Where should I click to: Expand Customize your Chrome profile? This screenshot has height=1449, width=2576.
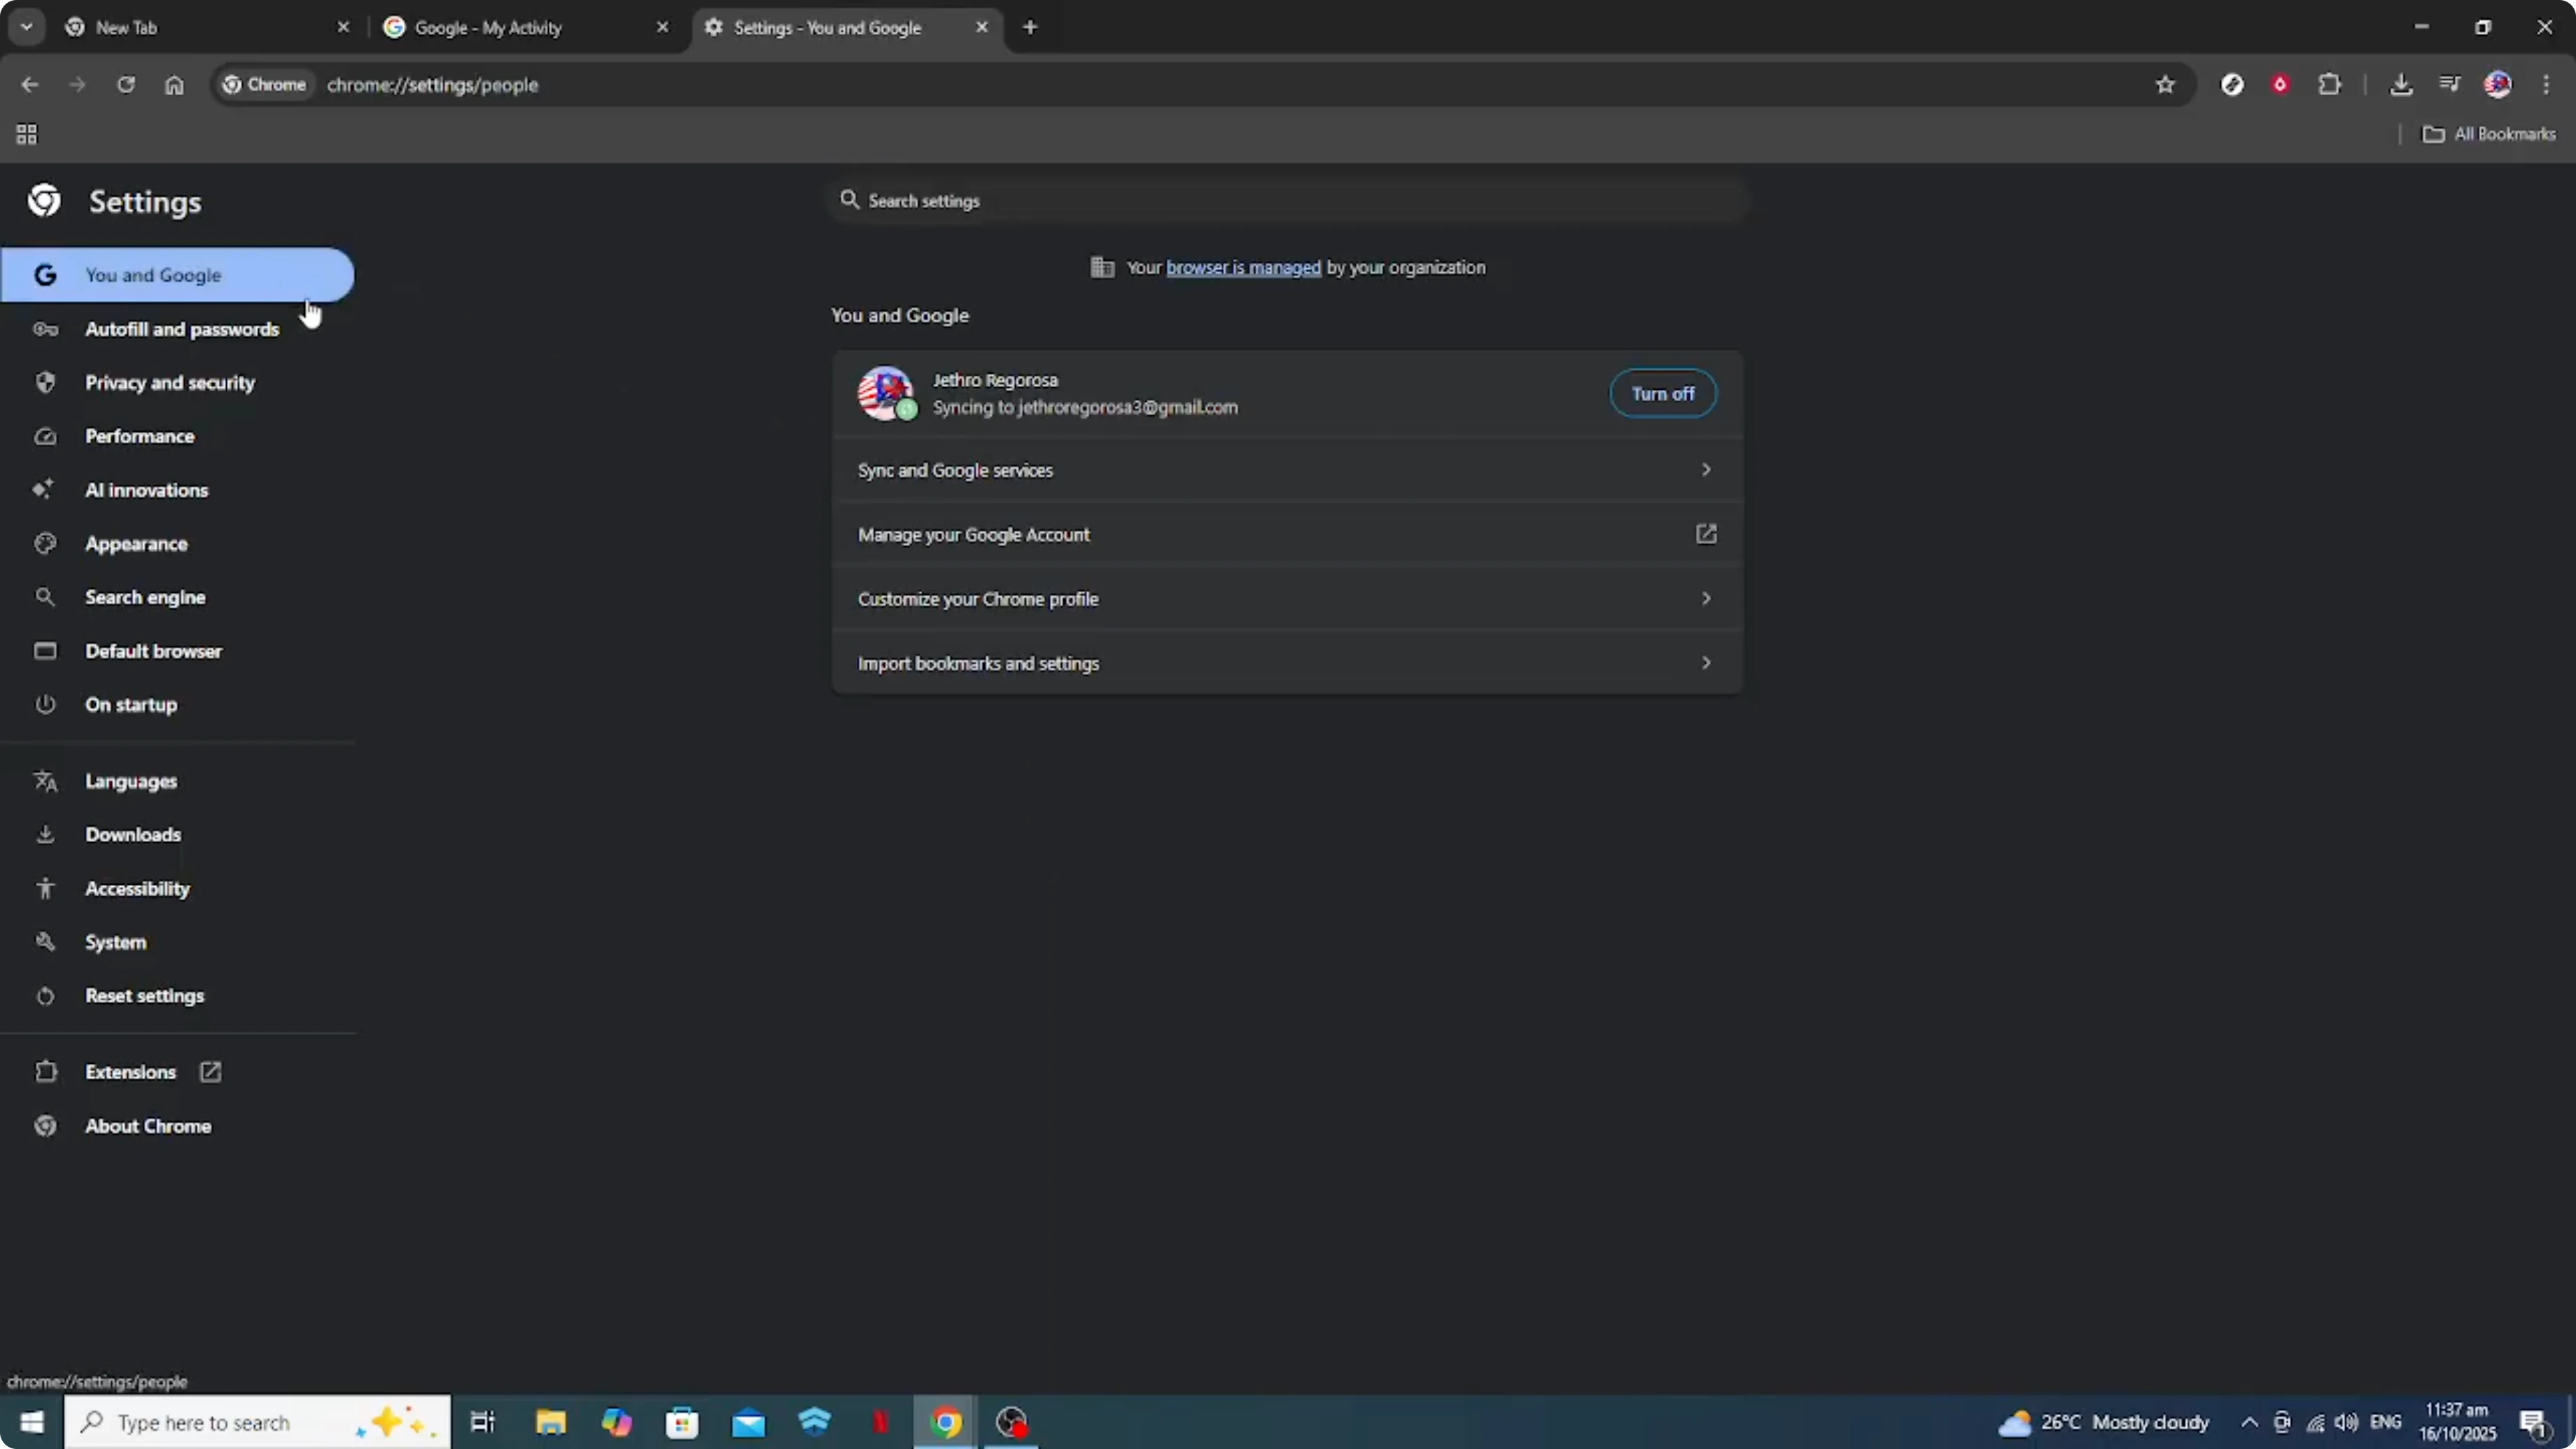click(1287, 599)
